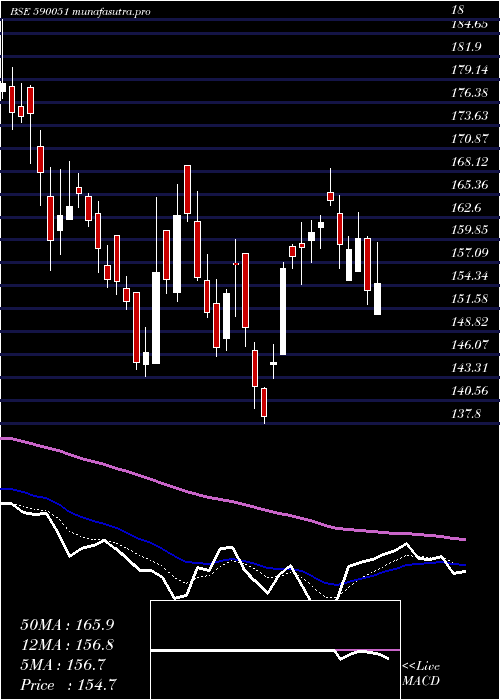Screen dimensions: 500x700
Task: Select the 157.09 price axis label
Action: (x=469, y=253)
